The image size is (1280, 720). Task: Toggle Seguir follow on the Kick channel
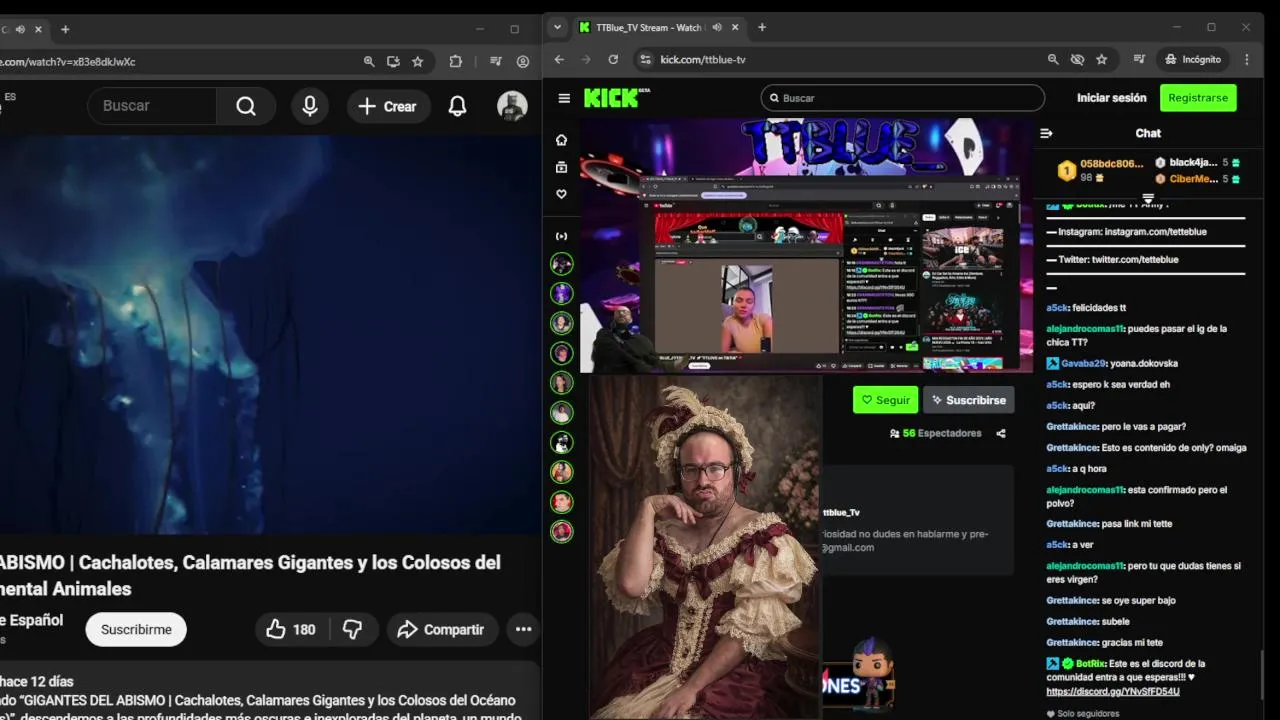(885, 400)
